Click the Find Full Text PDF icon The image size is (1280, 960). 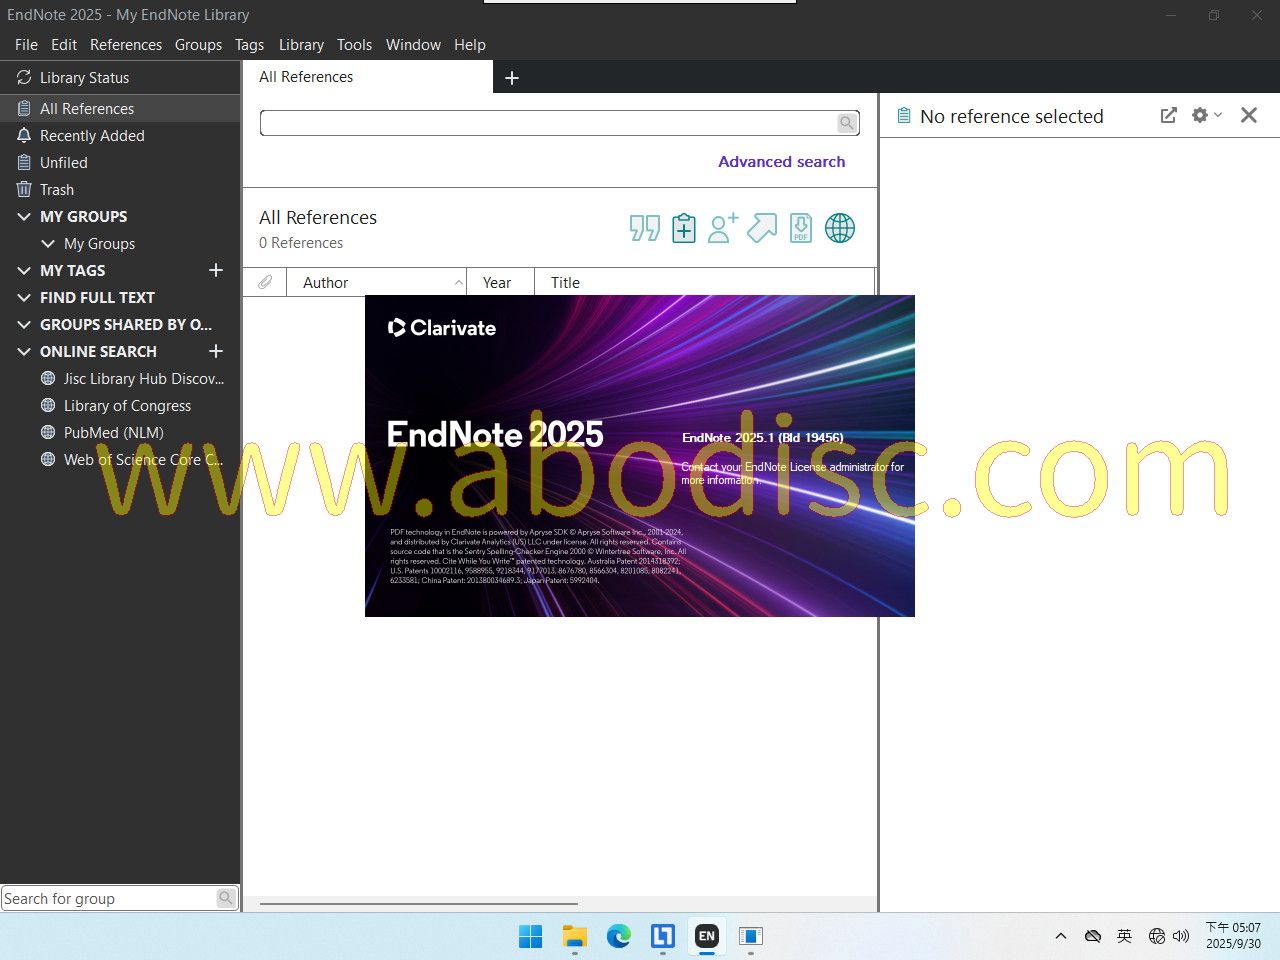click(x=801, y=228)
